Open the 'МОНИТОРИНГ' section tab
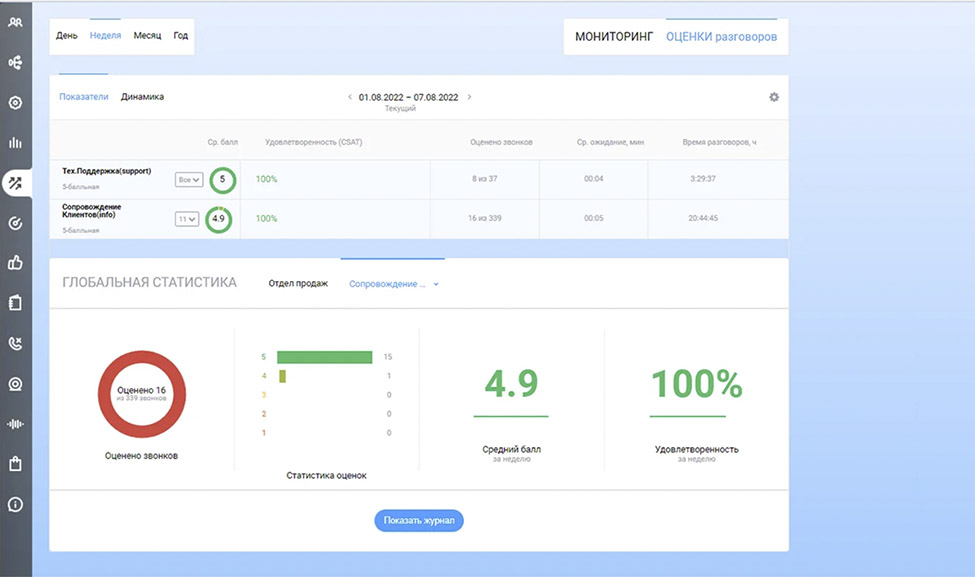Screen dimensions: 975x577 (614, 37)
